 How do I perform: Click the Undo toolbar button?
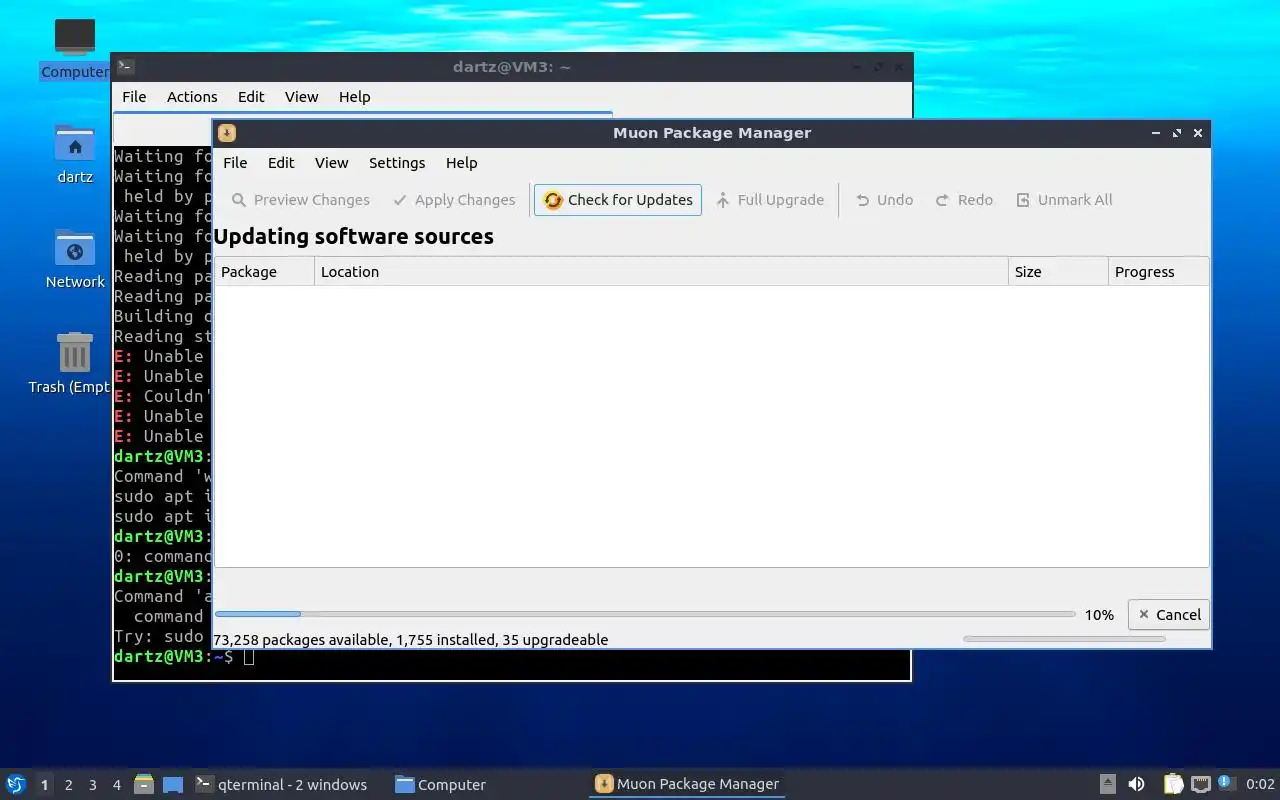(x=884, y=200)
